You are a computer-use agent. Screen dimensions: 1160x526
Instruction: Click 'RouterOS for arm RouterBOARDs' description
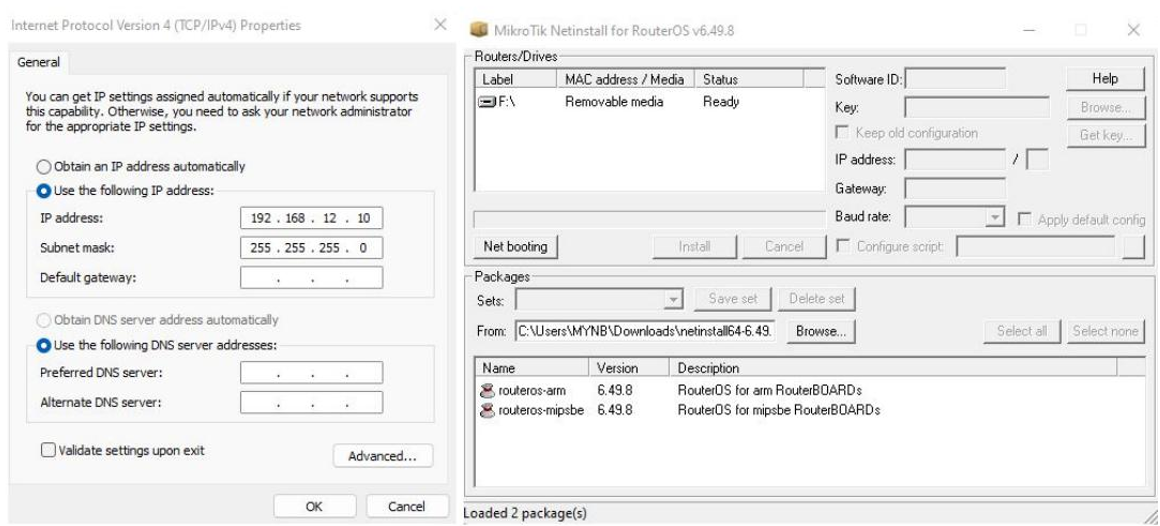click(770, 390)
